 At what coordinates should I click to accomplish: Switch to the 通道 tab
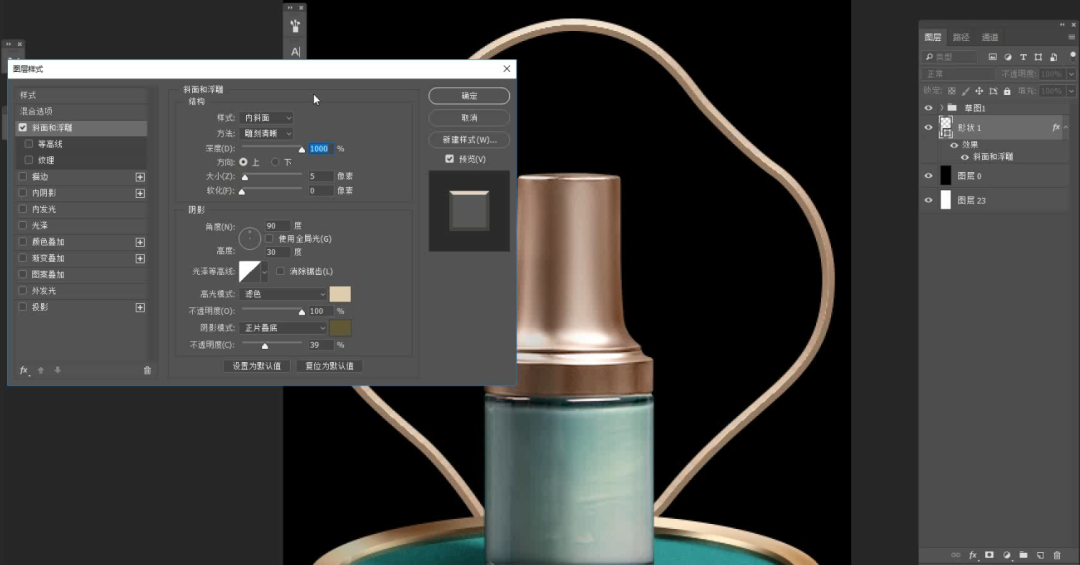989,37
